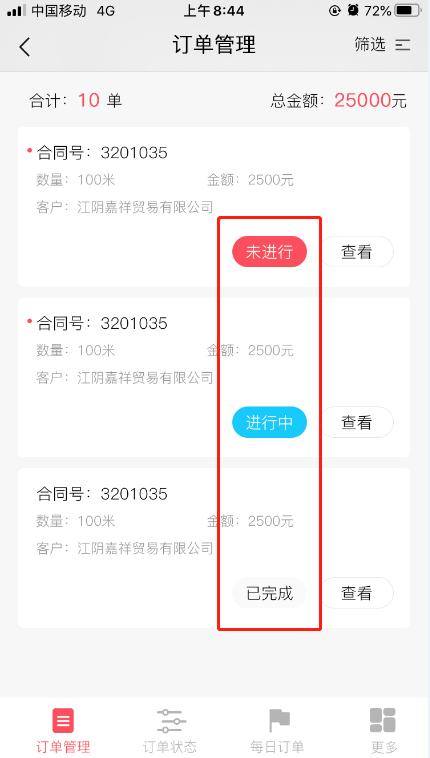The width and height of the screenshot is (430, 758).
Task: Switch to the 每日订单 tab label
Action: click(x=278, y=746)
